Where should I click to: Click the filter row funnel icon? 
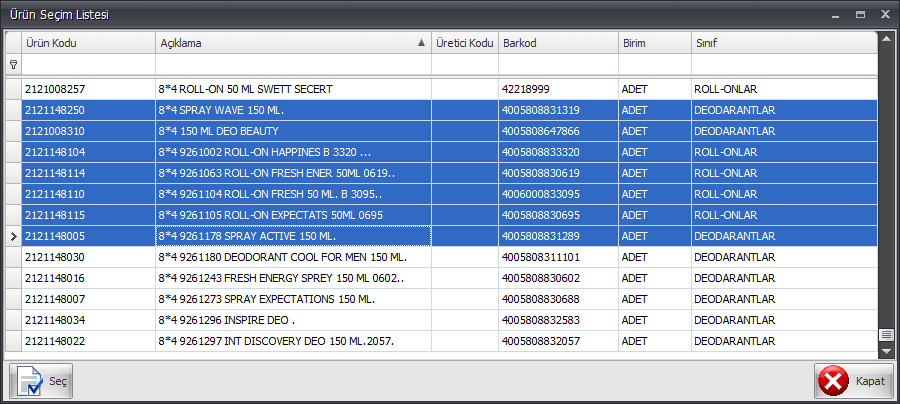(13, 64)
